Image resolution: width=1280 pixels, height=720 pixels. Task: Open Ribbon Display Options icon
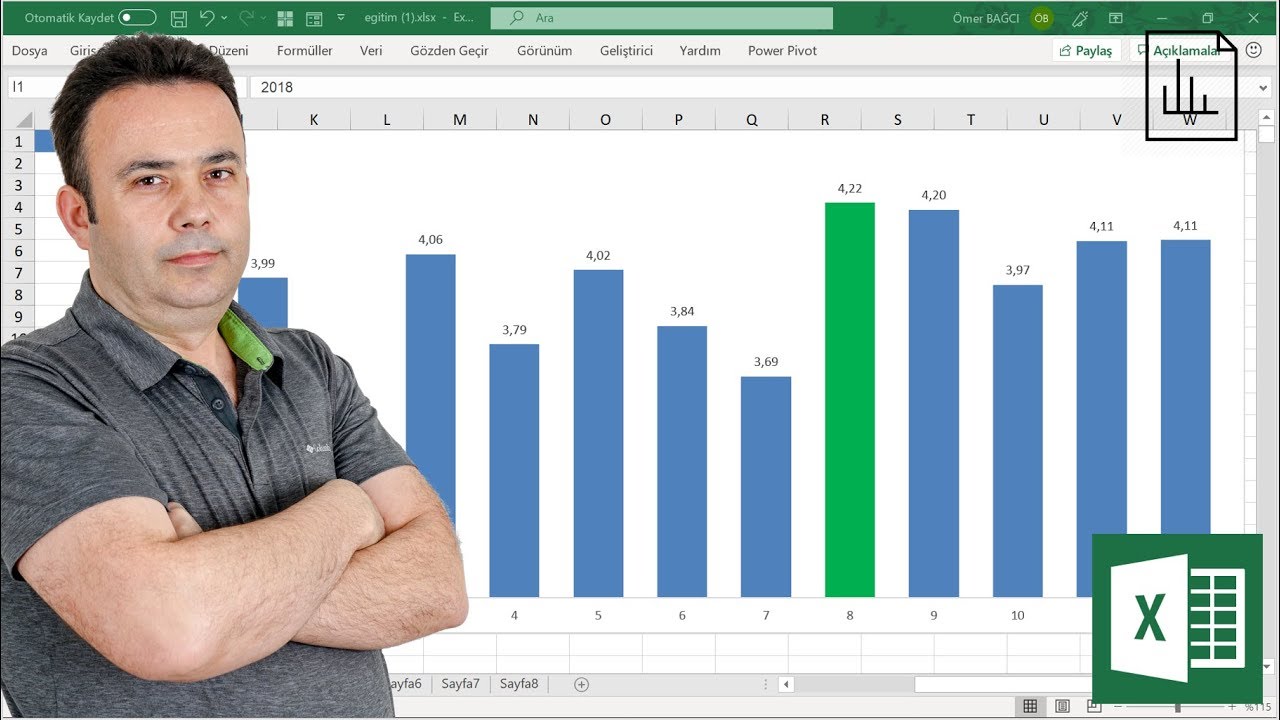[1116, 18]
